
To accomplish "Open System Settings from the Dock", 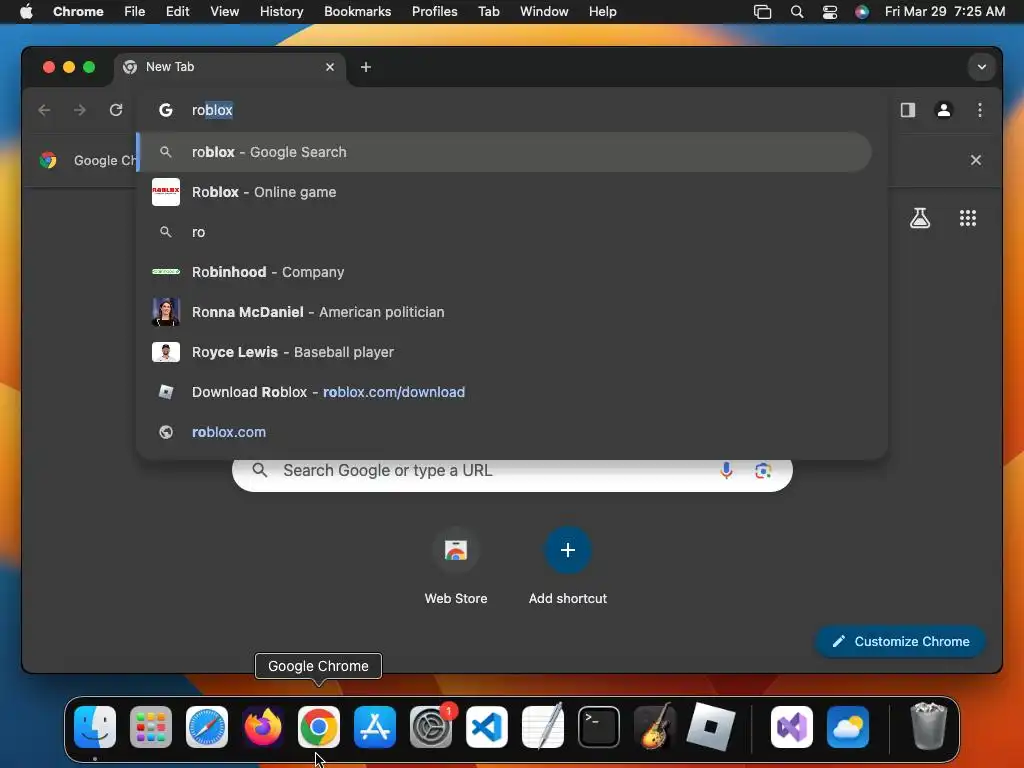I will (431, 727).
